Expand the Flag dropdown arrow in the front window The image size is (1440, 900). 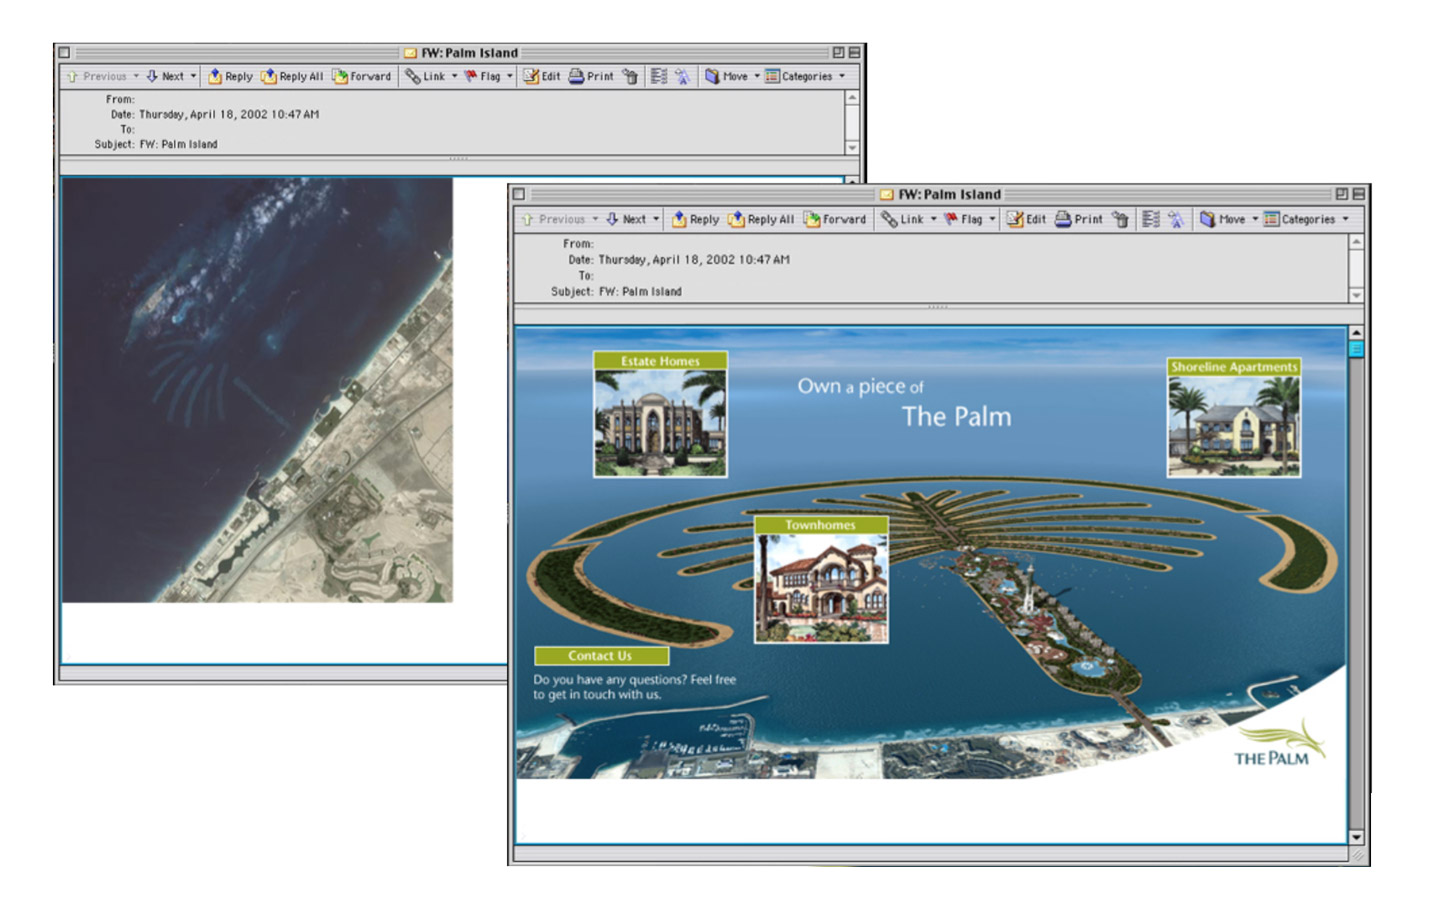992,219
